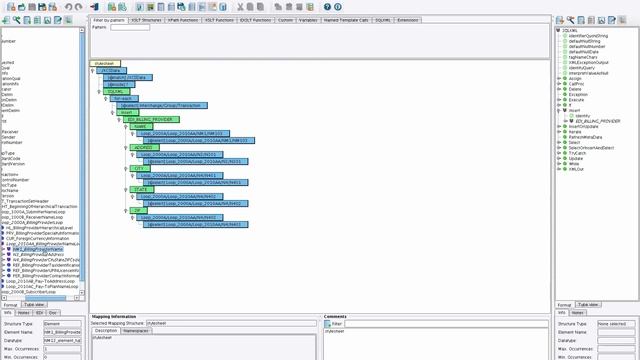Select the stylesheet root node in mapping

point(105,63)
